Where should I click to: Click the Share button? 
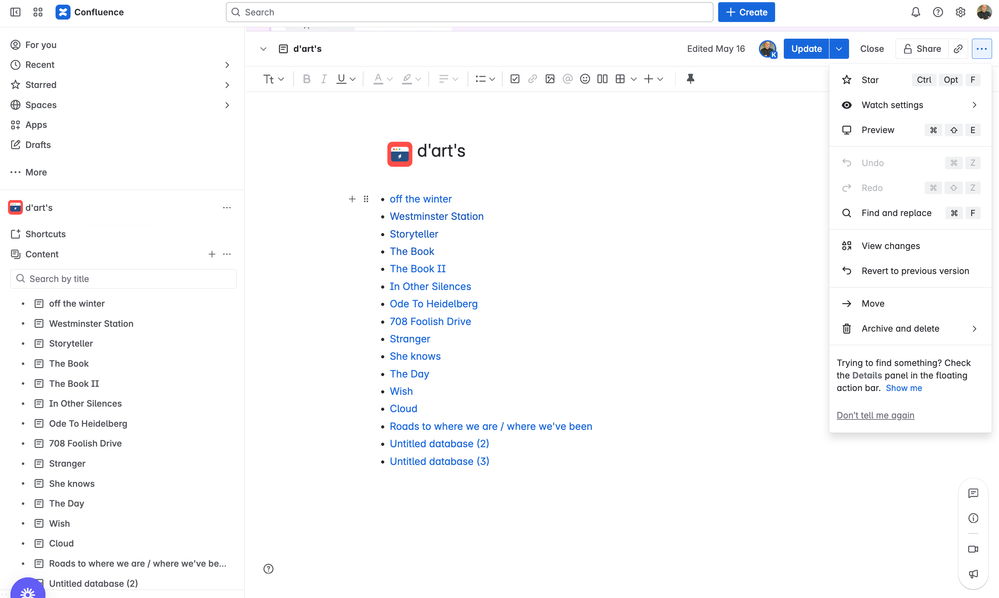pos(921,49)
